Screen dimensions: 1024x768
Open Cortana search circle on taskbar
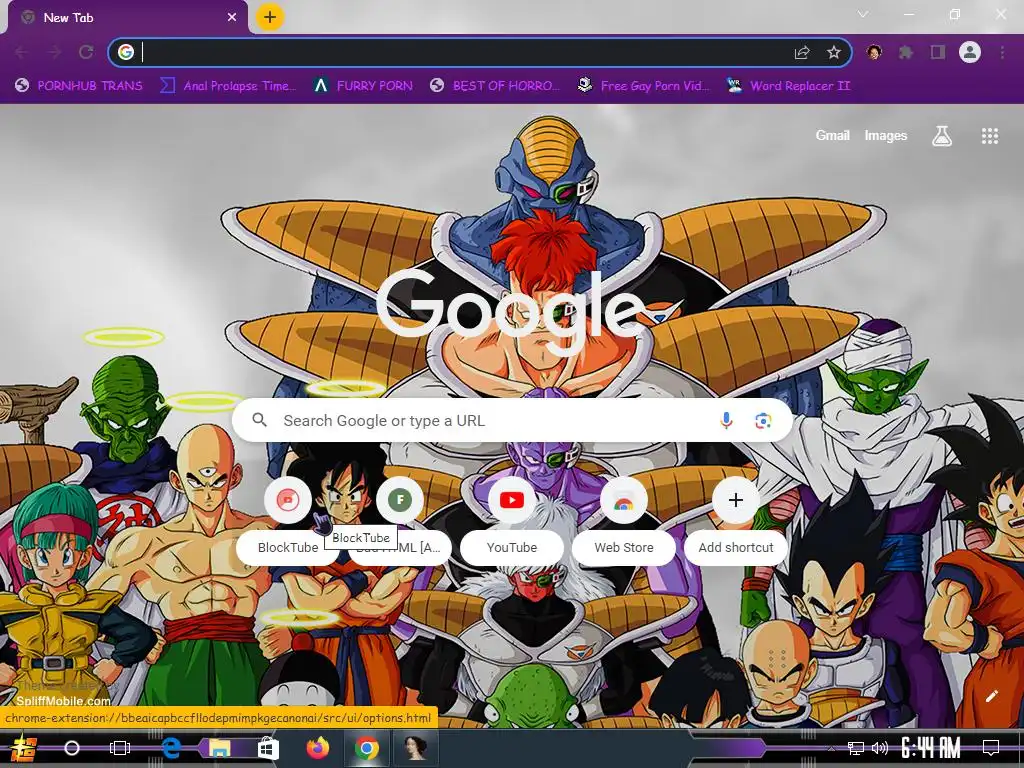coord(72,748)
